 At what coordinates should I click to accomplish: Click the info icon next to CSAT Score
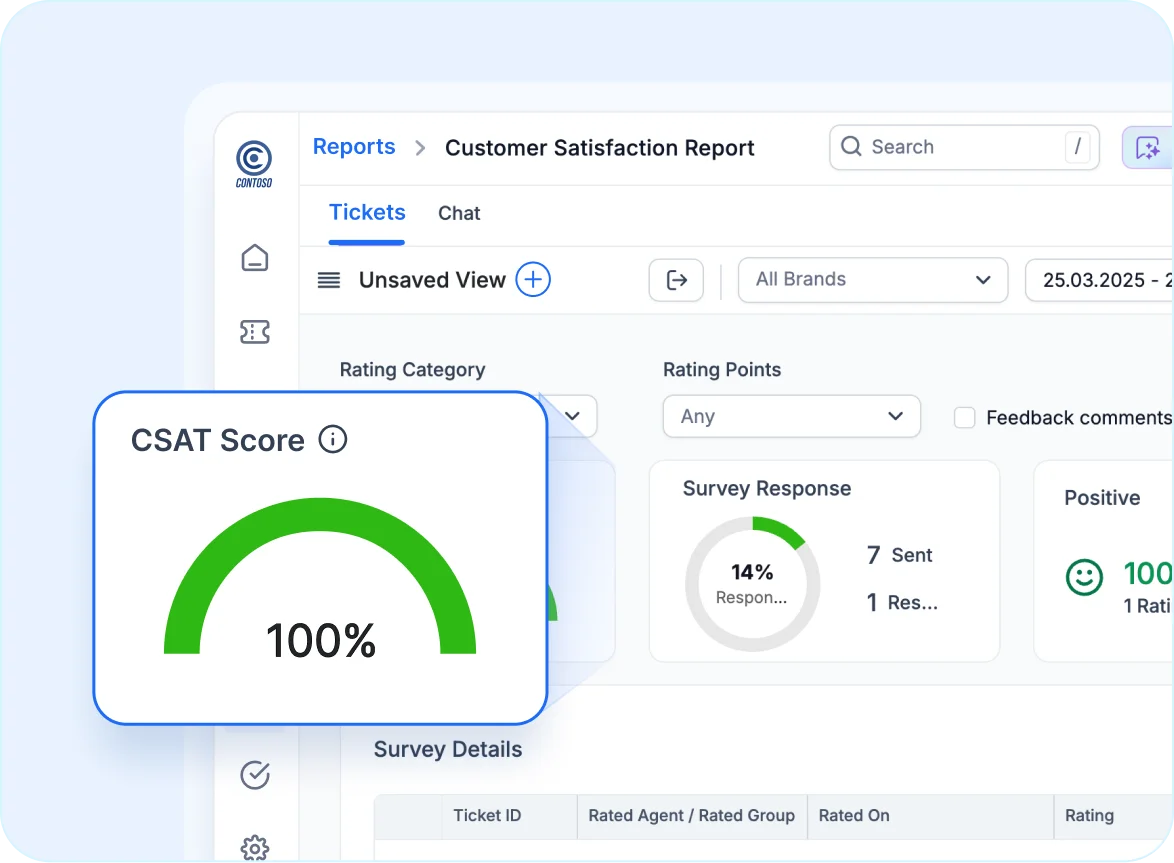(333, 440)
